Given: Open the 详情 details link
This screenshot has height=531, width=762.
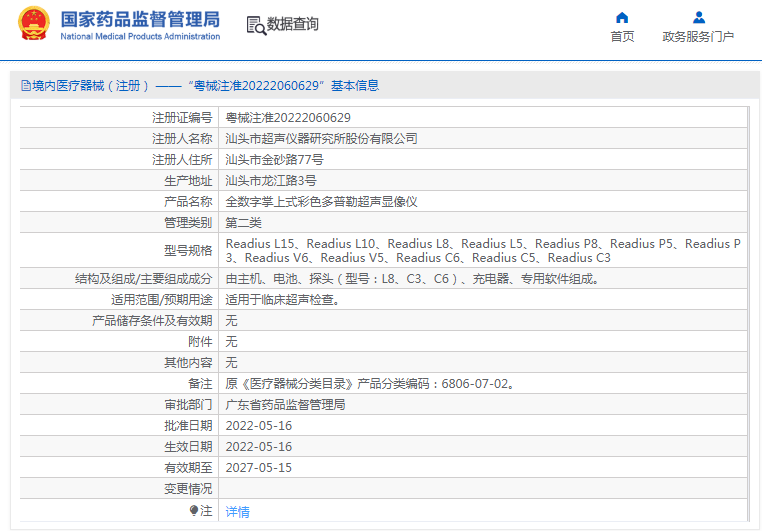Looking at the screenshot, I should (238, 512).
